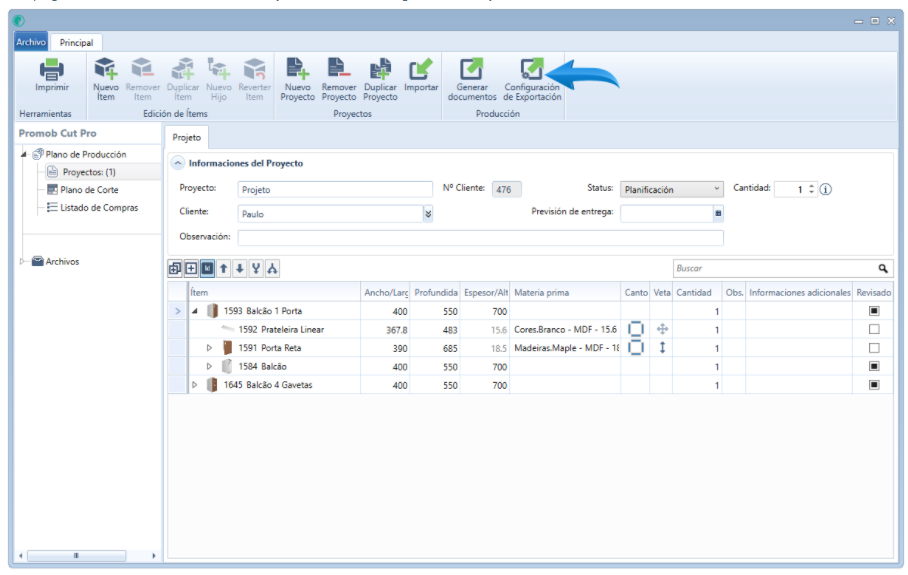
Task: Toggle Revisado for 1645 Balcão 4 Gavetas
Action: pos(874,384)
